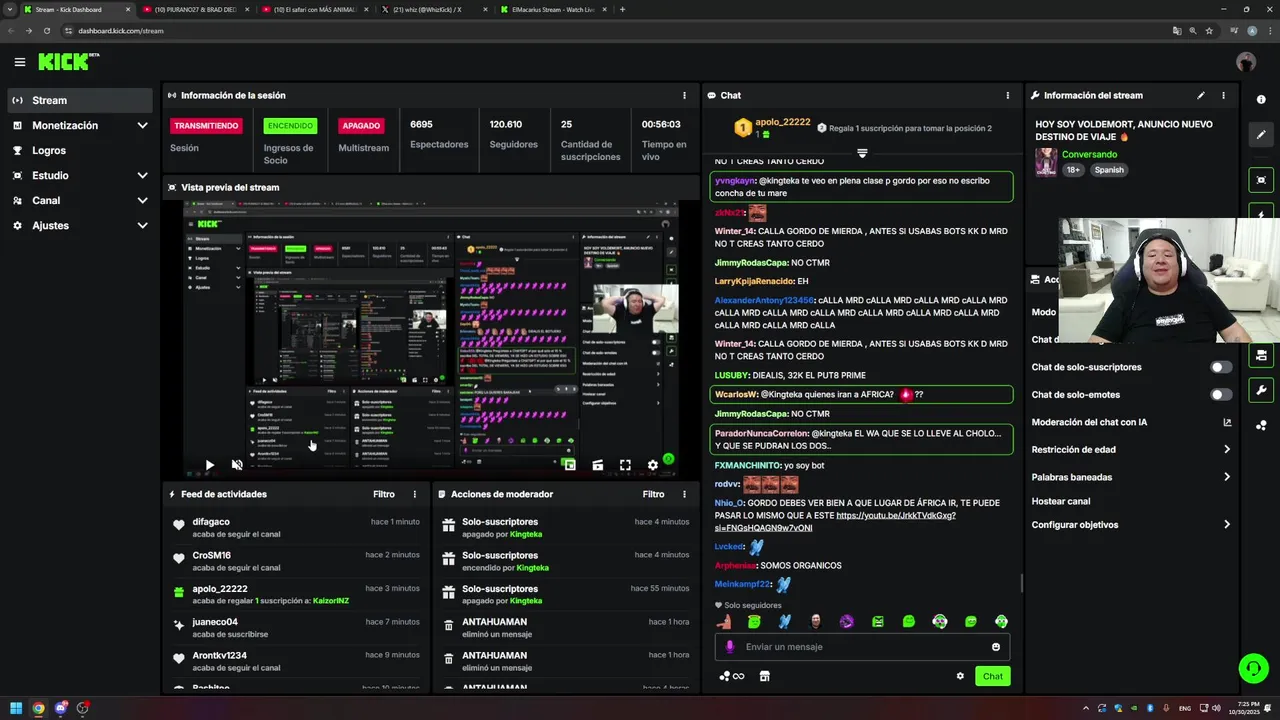The height and width of the screenshot is (720, 1280).
Task: Send message with the Chat button
Action: (x=992, y=676)
